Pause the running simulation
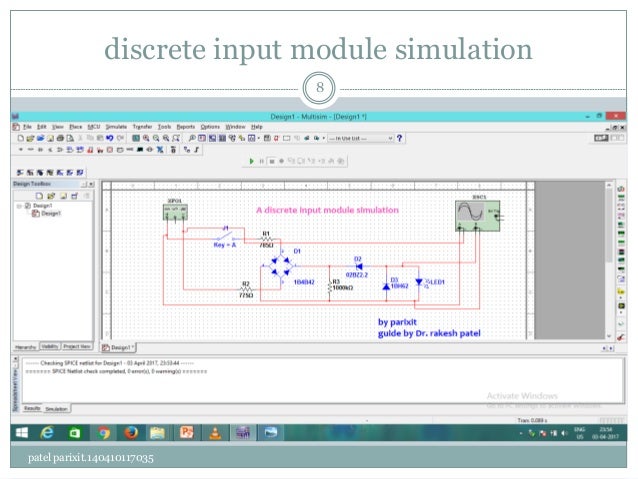 click(262, 161)
